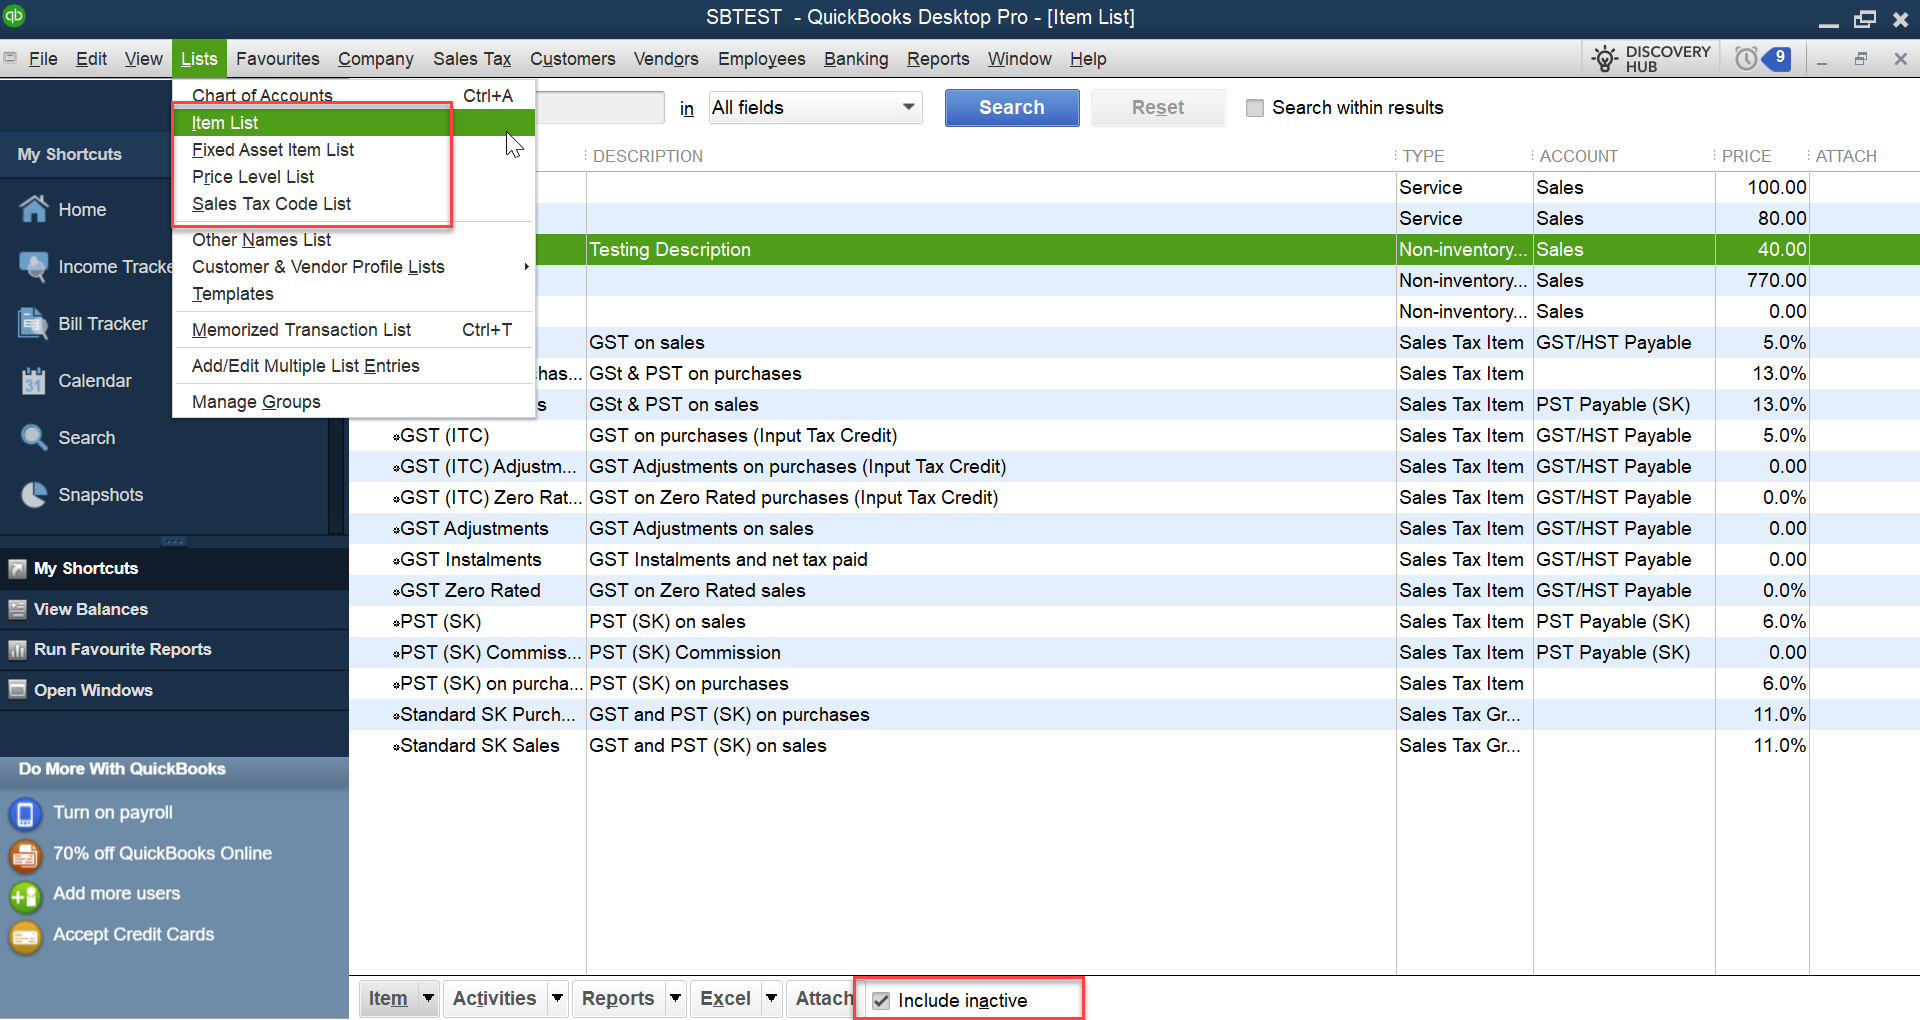Open the Discovery Hub lightbulb icon

pos(1604,59)
